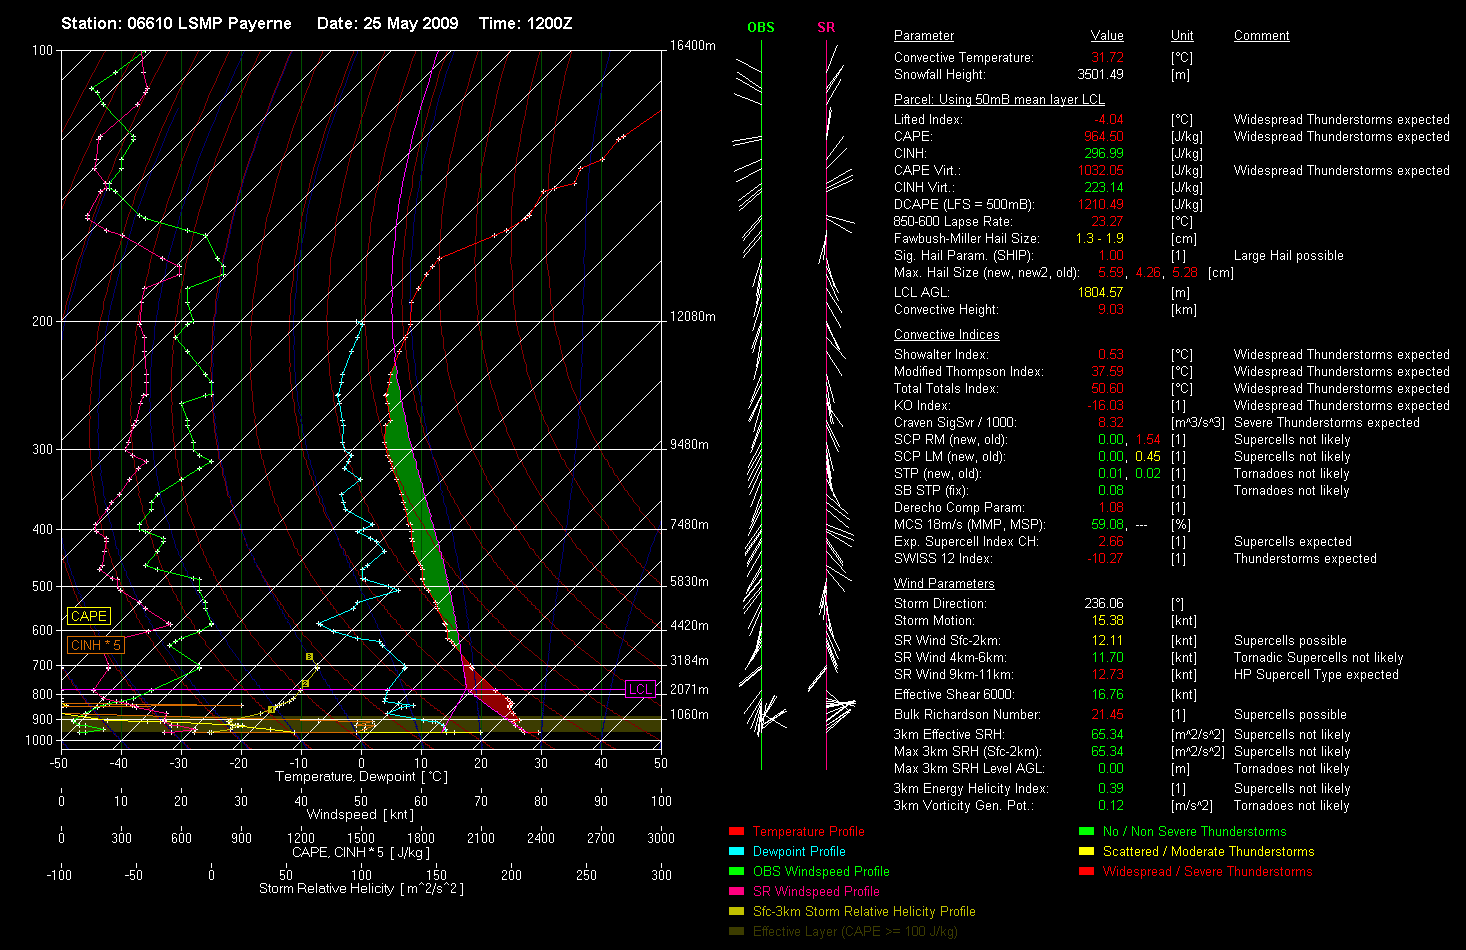Click the underlined Parameter column header

923,36
